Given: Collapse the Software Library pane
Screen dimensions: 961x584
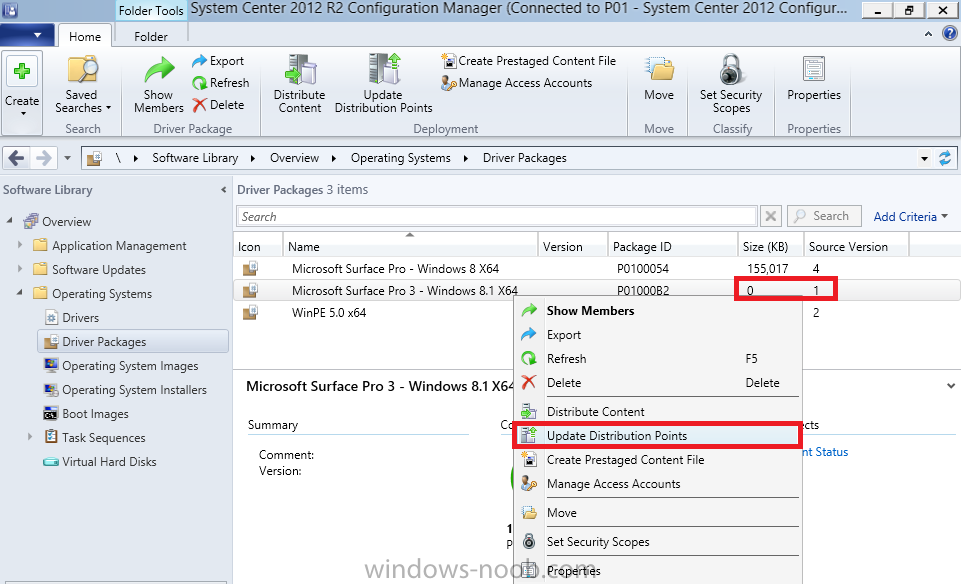Looking at the screenshot, I should pos(224,190).
